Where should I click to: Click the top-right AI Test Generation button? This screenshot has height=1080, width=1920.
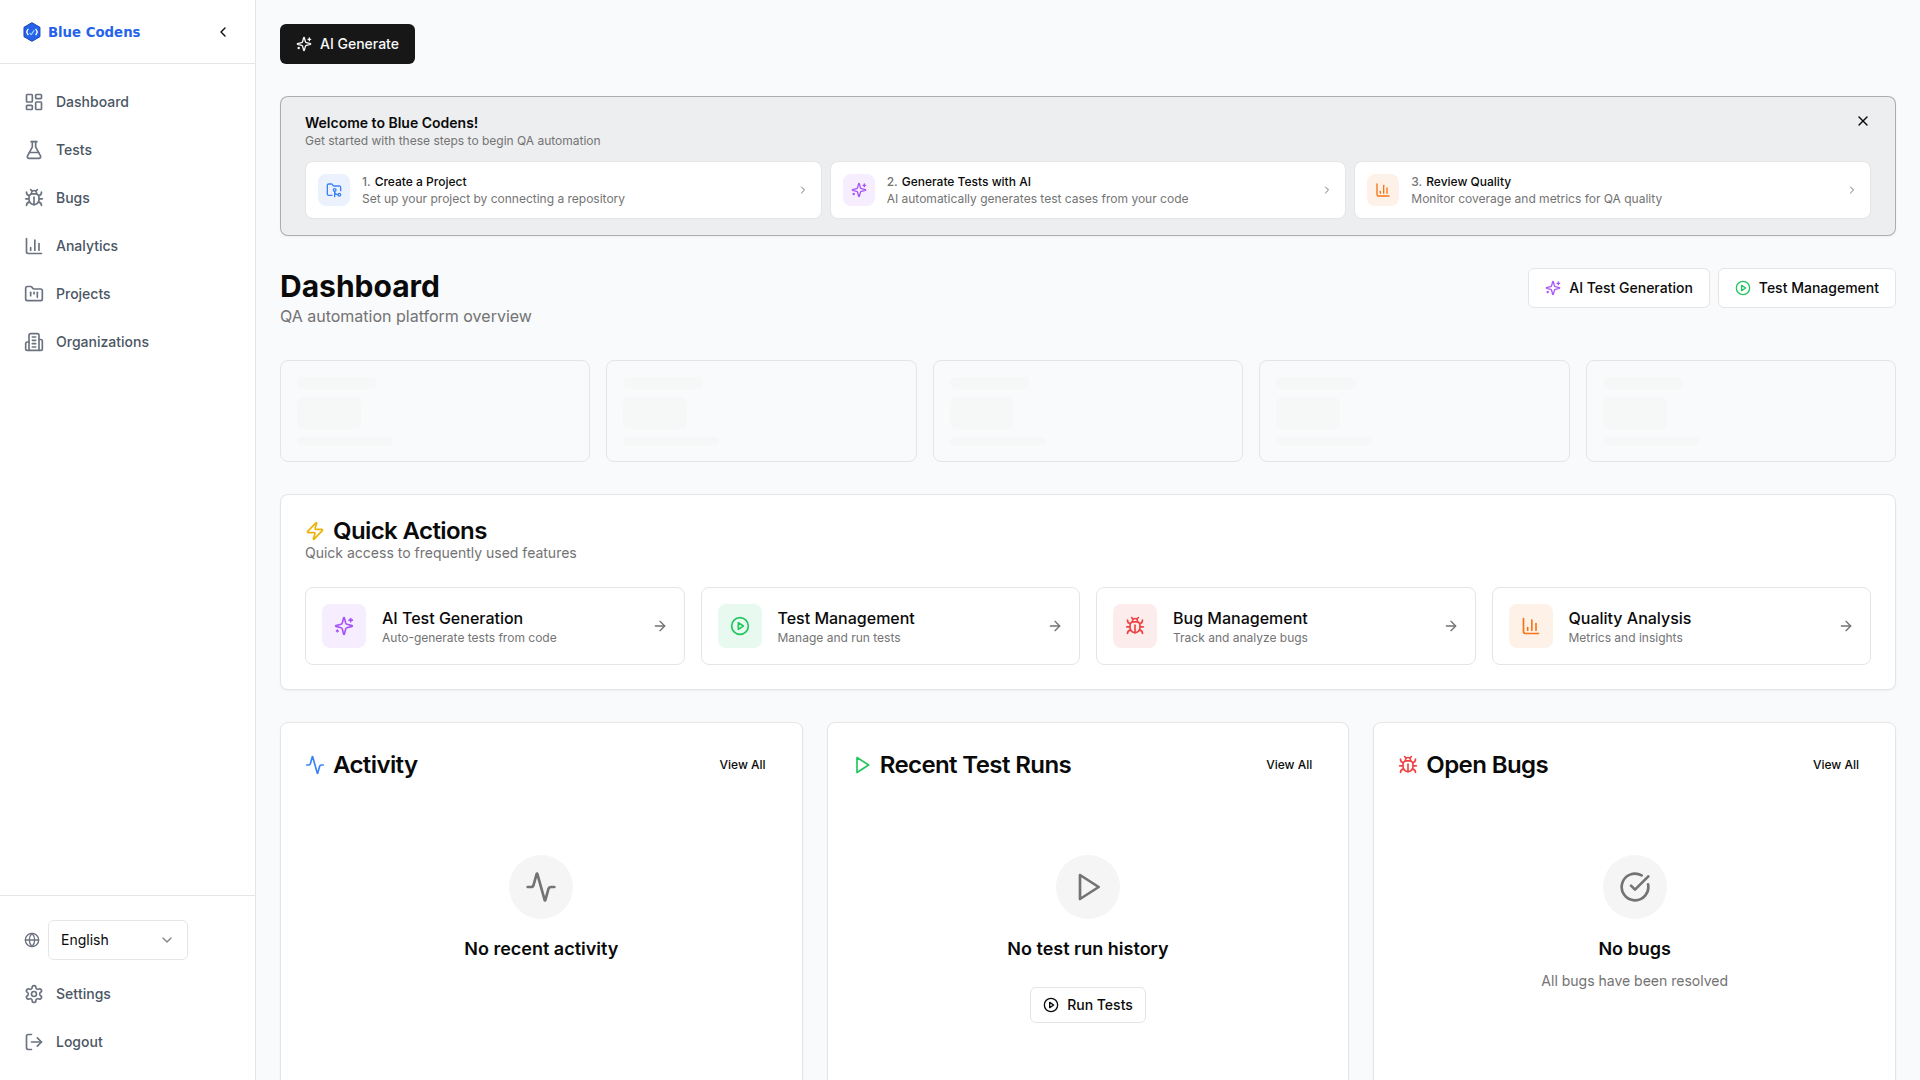tap(1619, 288)
